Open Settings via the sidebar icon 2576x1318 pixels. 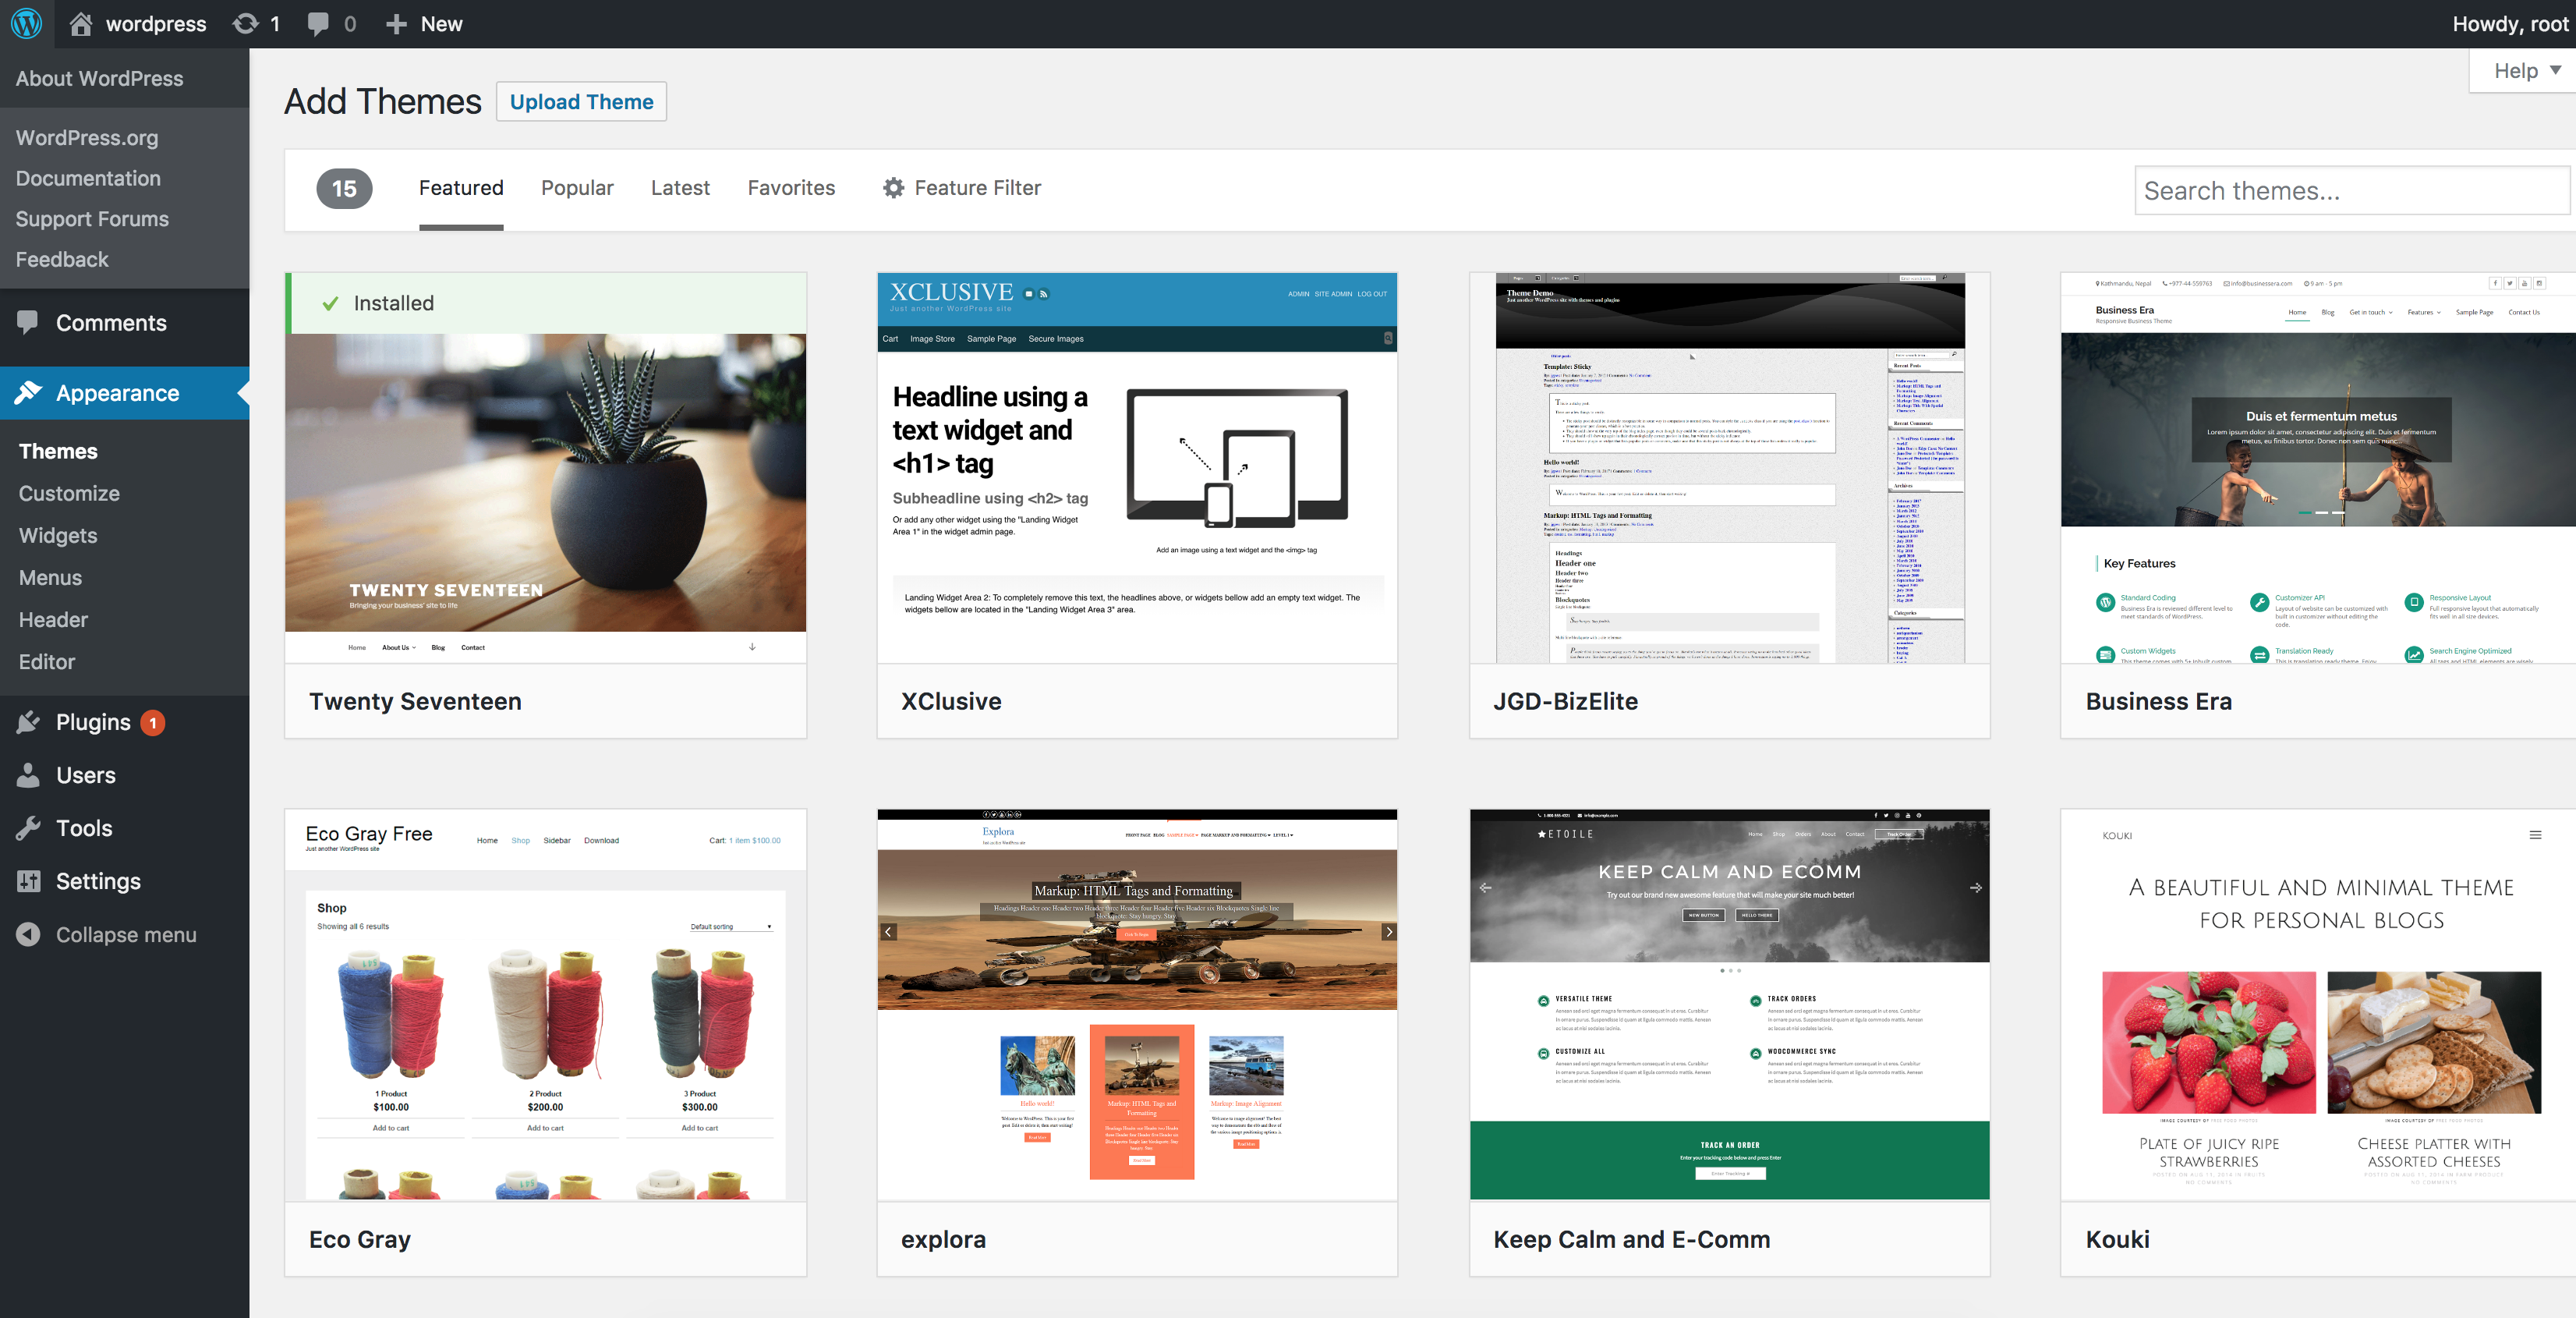[x=29, y=881]
